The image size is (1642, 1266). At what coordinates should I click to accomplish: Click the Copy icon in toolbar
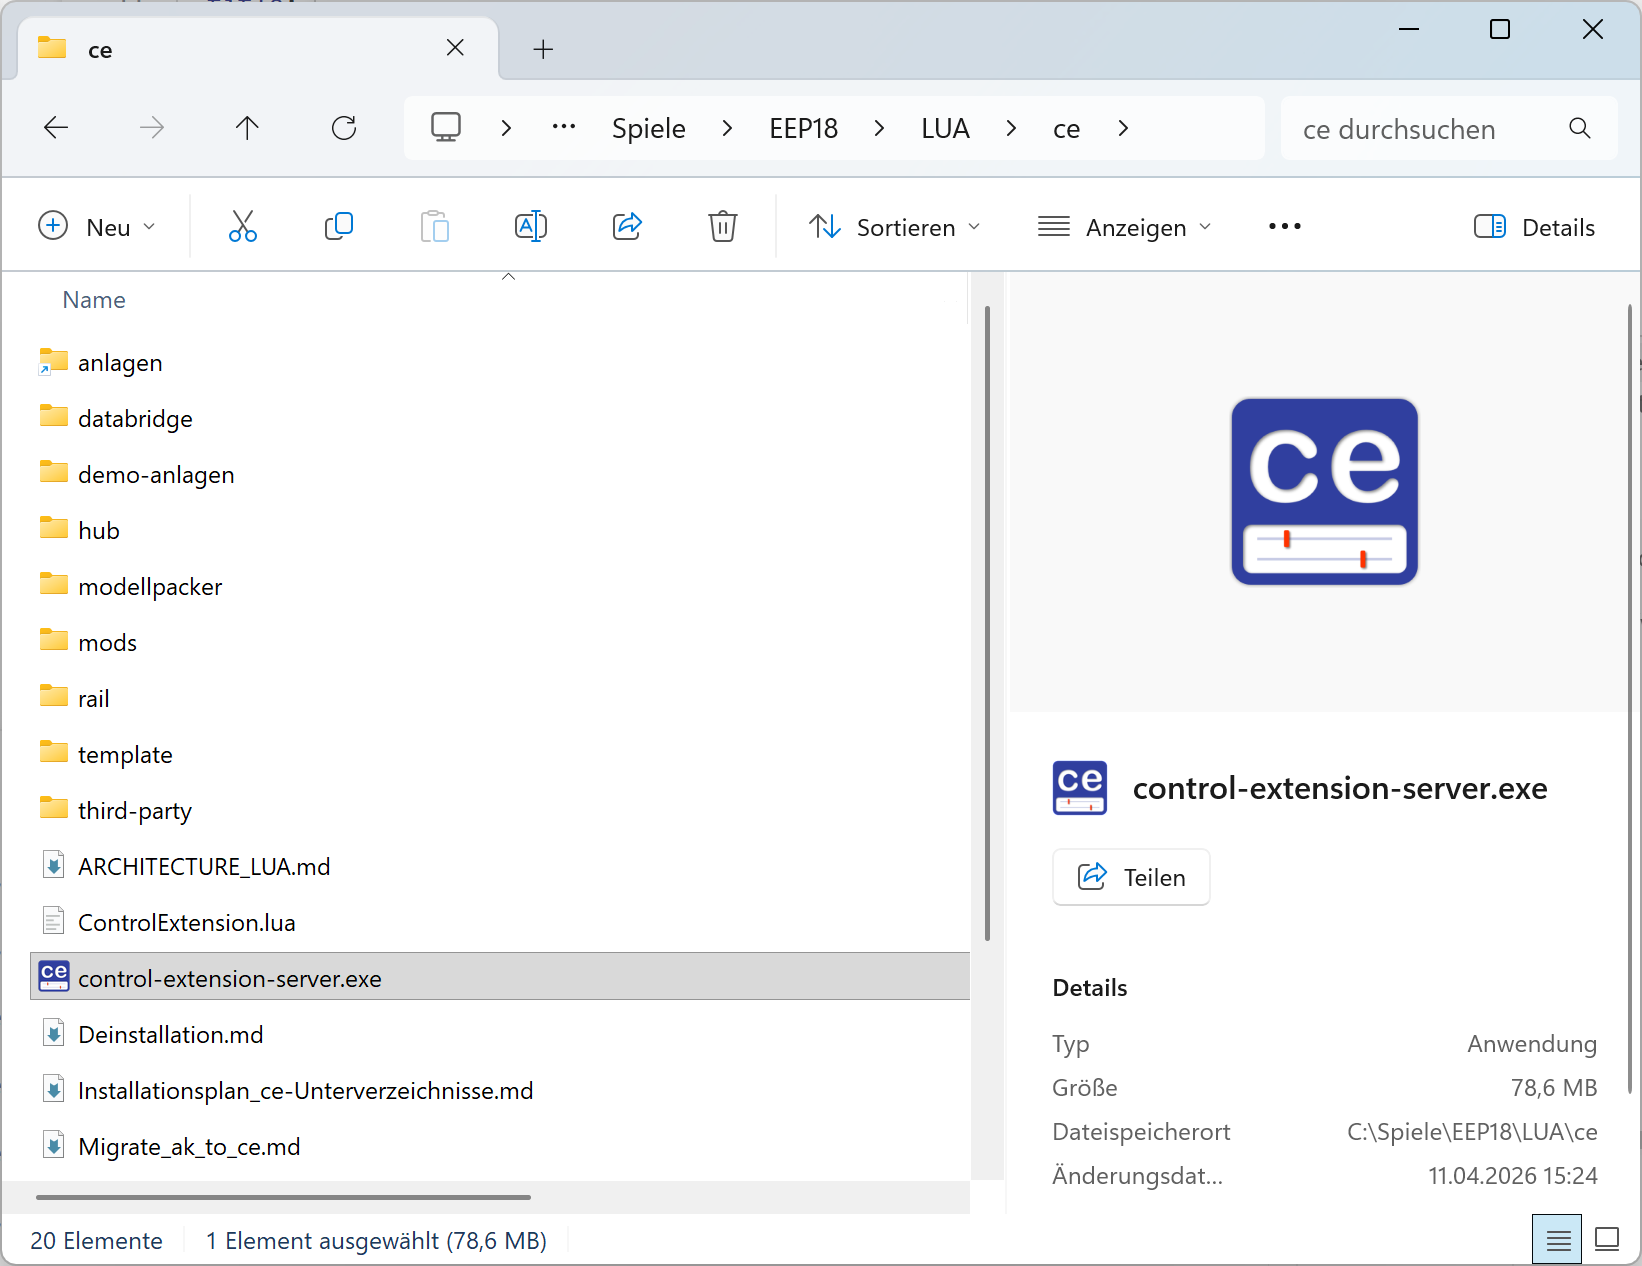[339, 227]
